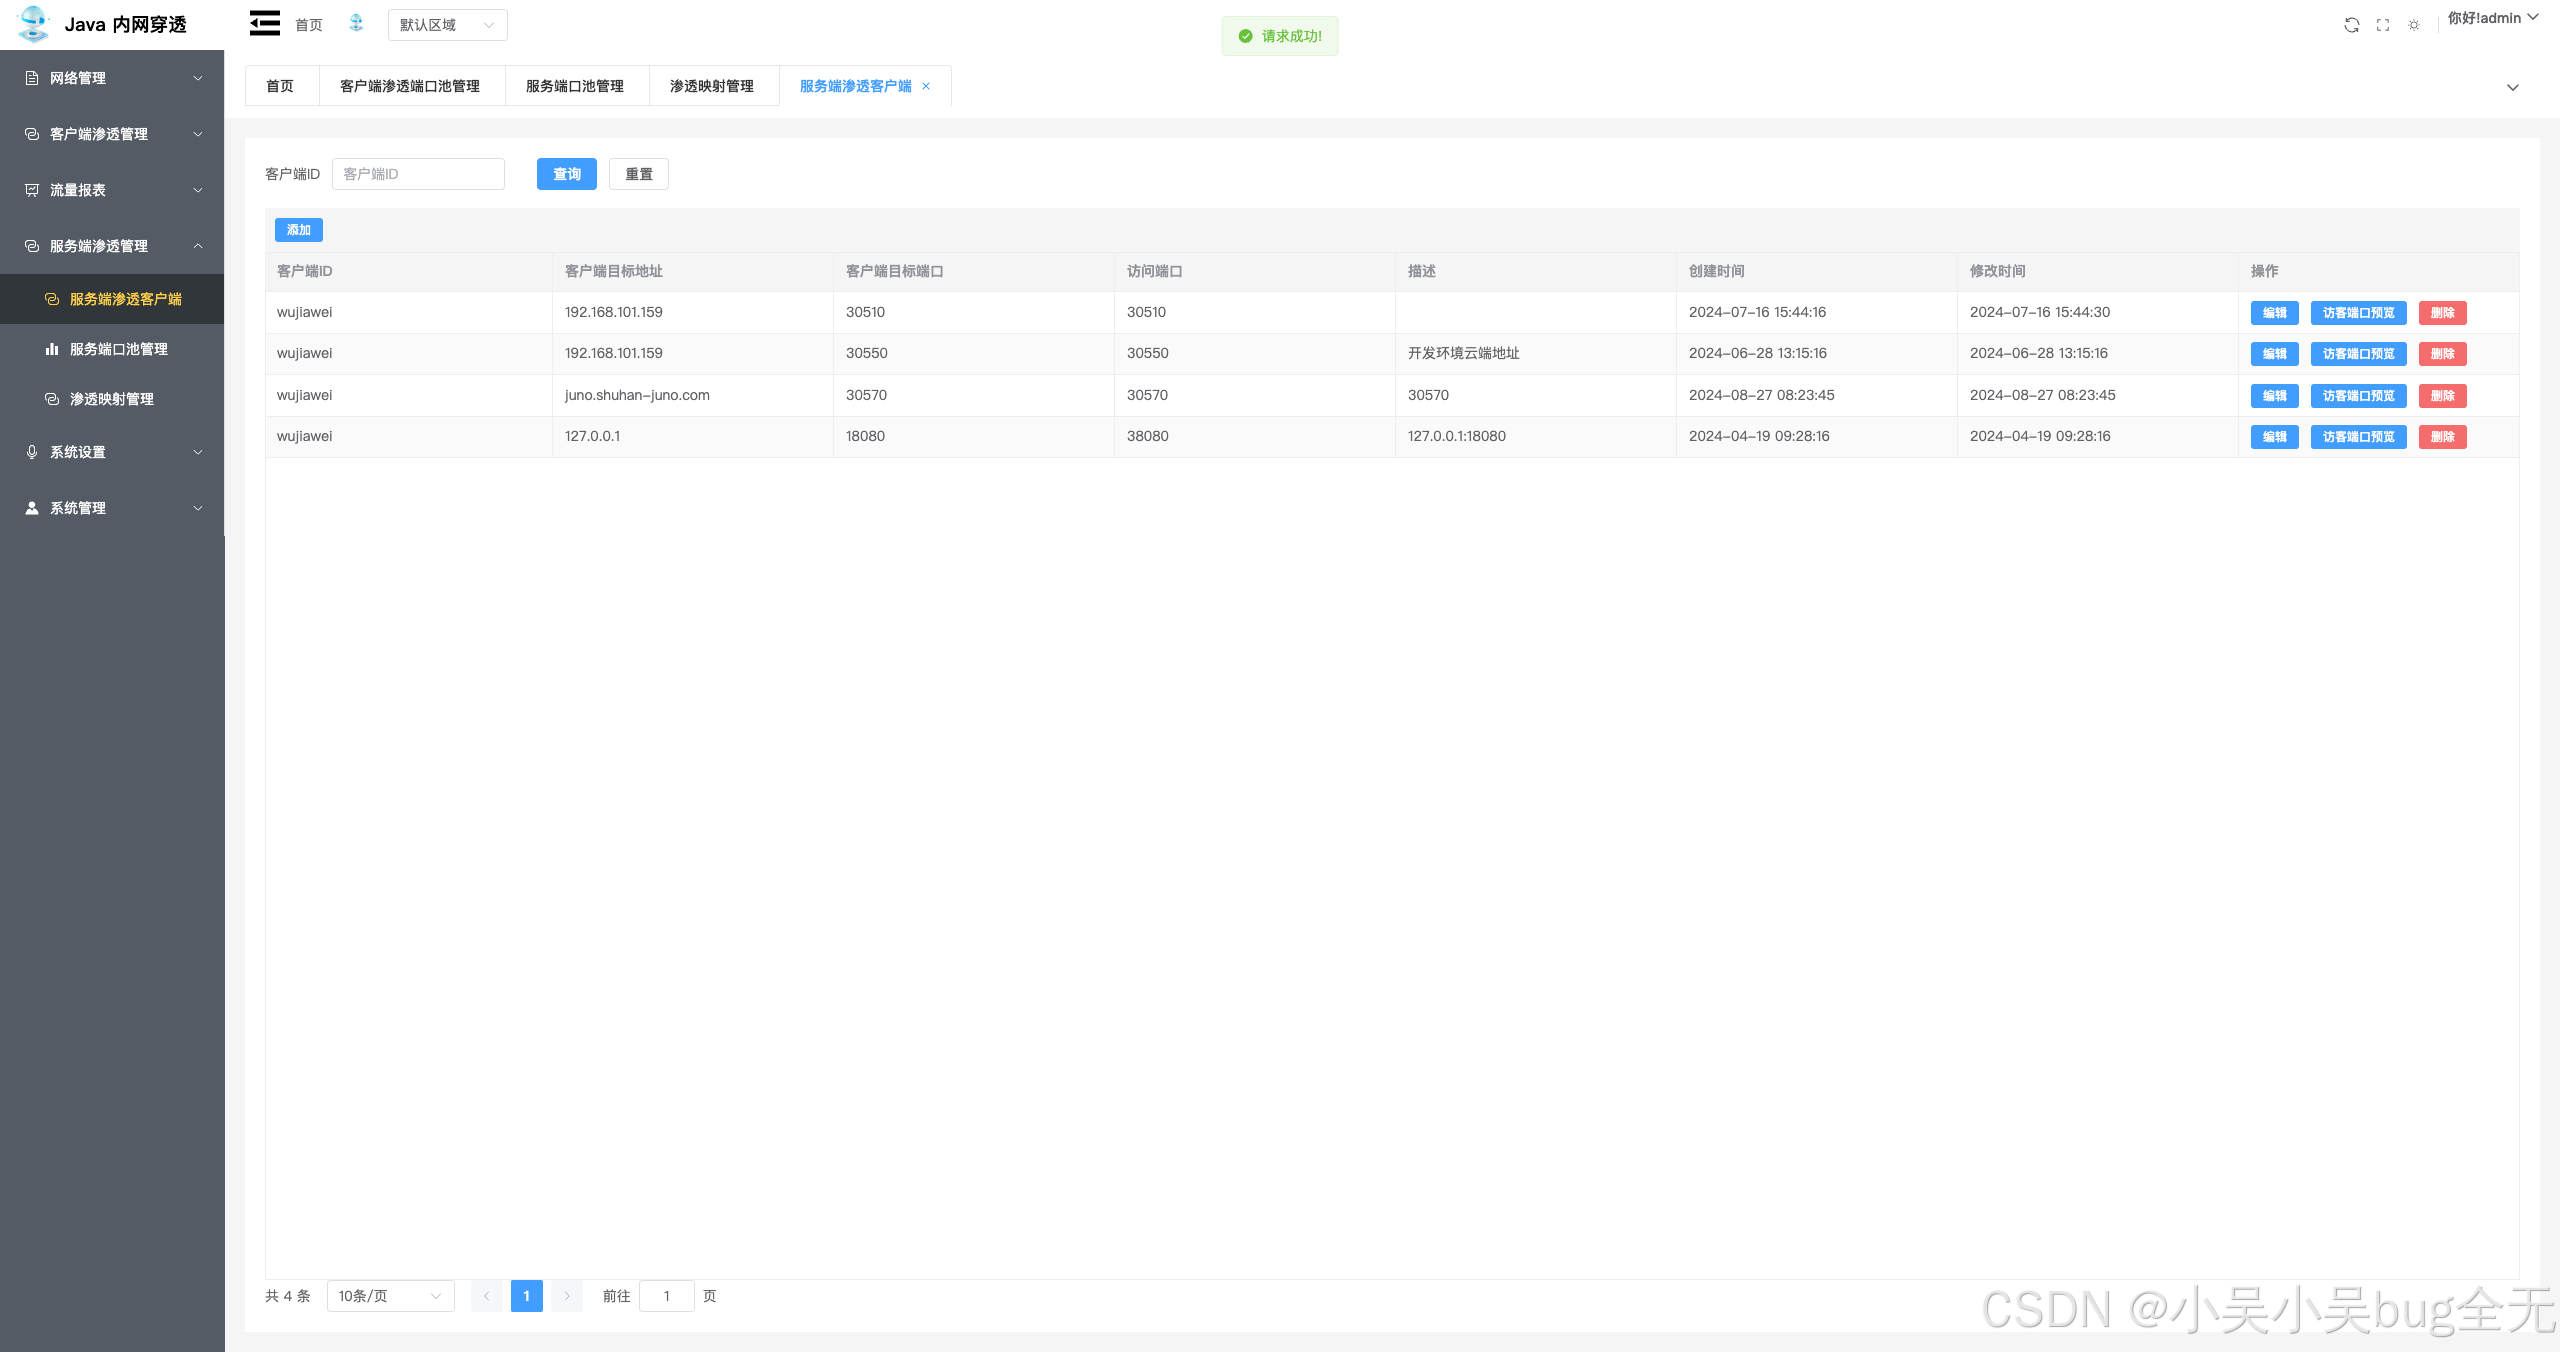The height and width of the screenshot is (1352, 2560).
Task: Collapse the sidebar with the hamburger icon
Action: click(264, 23)
